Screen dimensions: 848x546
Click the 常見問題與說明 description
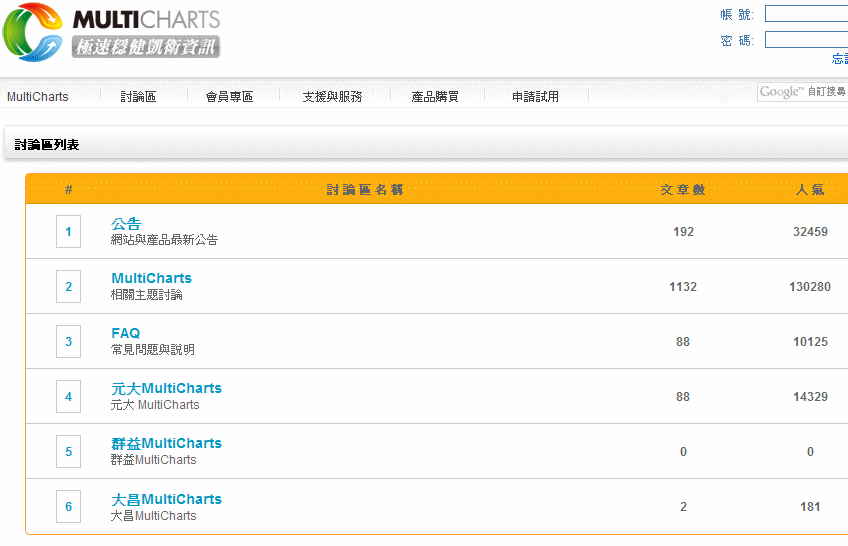(x=153, y=350)
